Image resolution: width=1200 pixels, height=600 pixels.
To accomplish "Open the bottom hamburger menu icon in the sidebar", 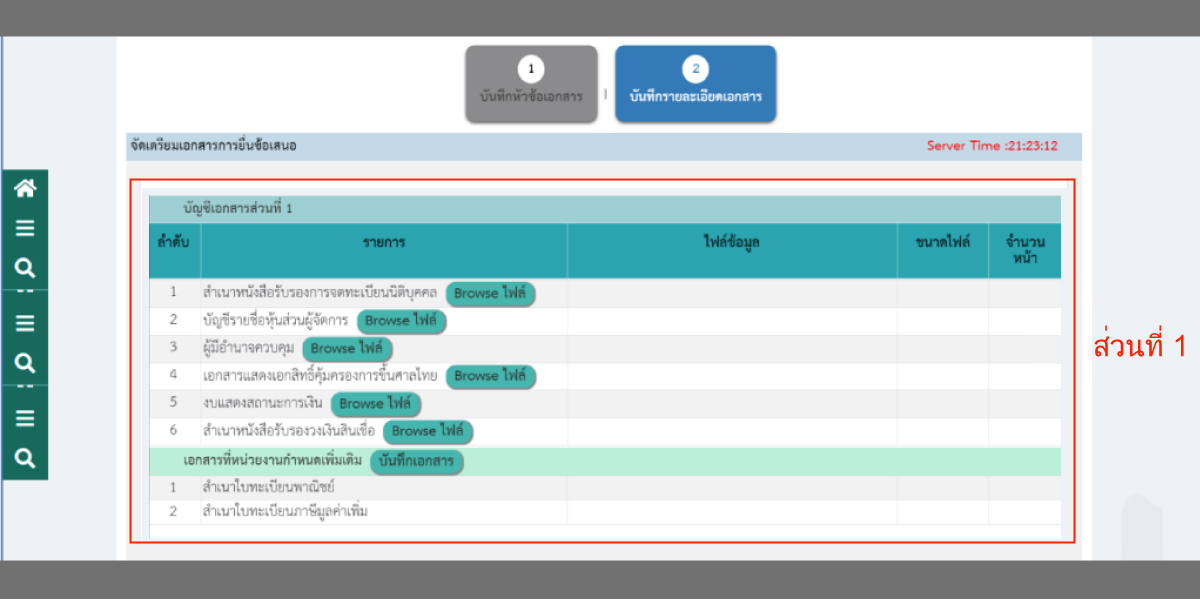I will (x=25, y=418).
